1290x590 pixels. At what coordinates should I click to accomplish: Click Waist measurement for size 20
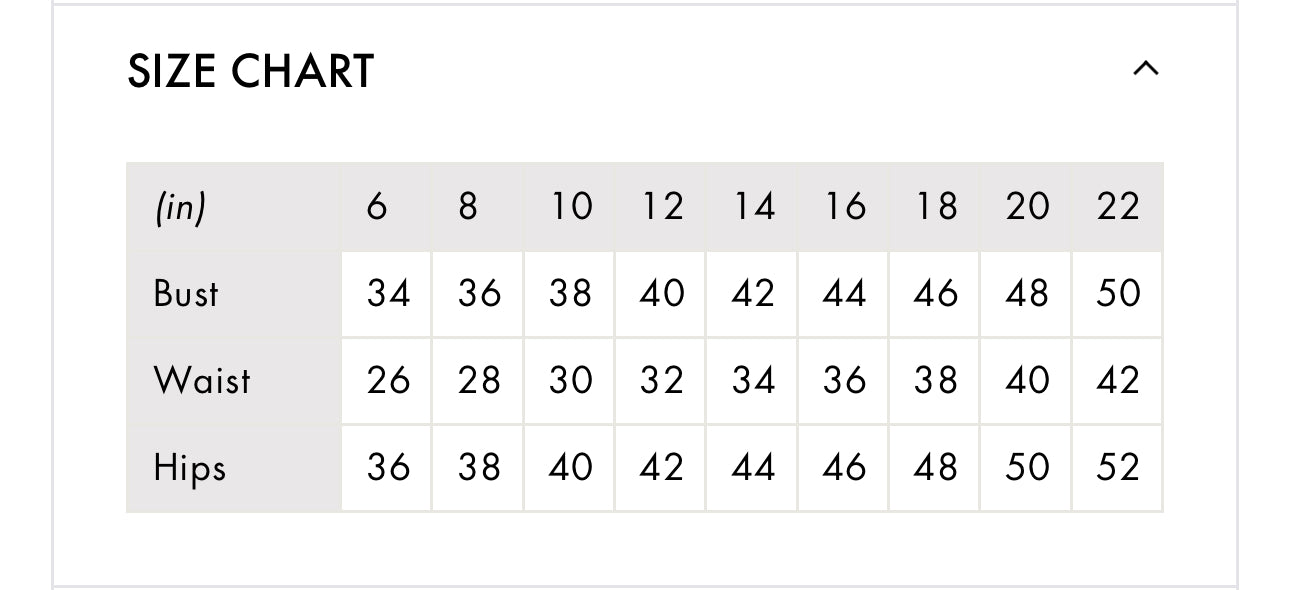(x=1027, y=381)
